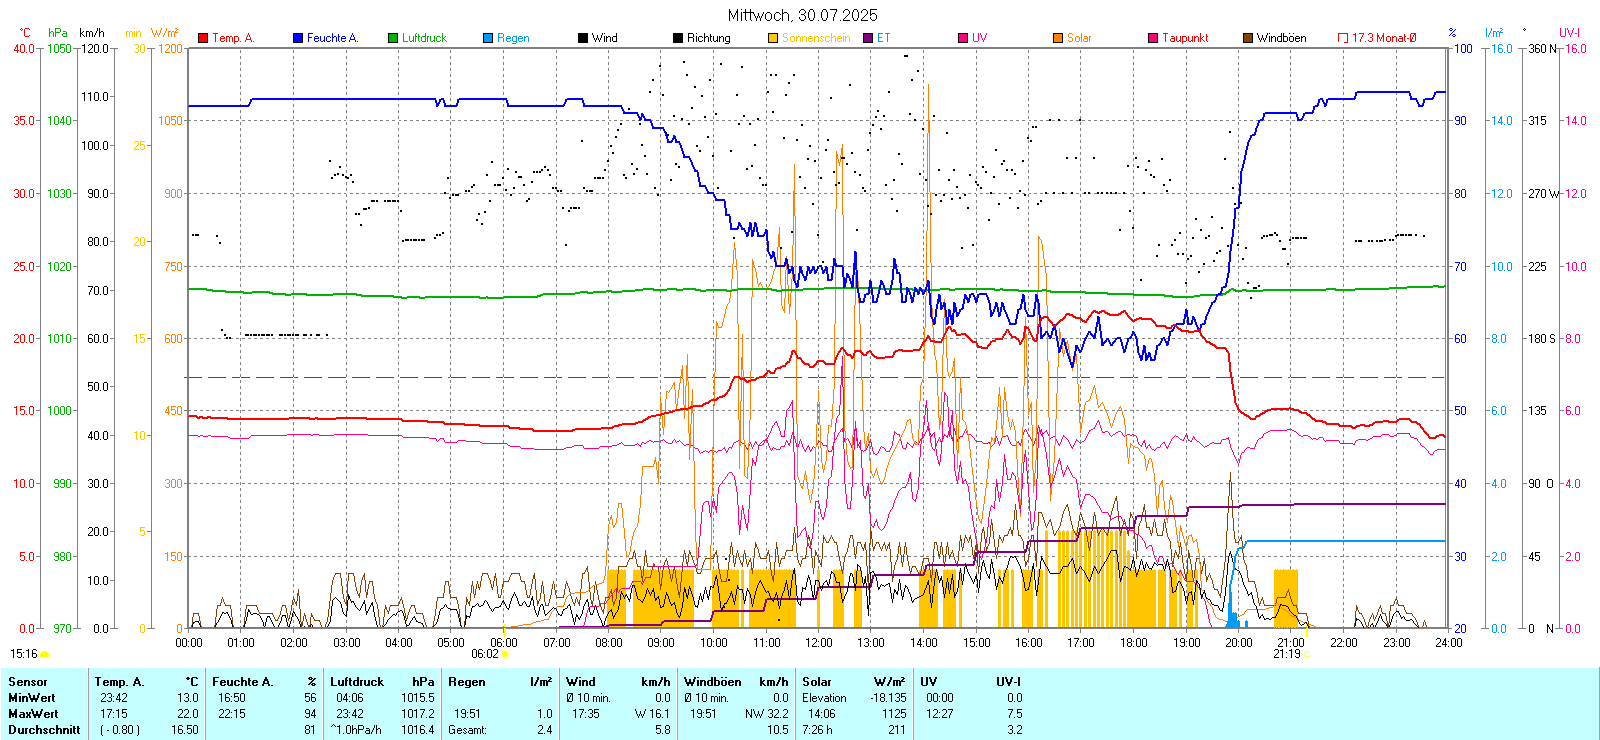Click the black Richtung legend square

coord(678,38)
